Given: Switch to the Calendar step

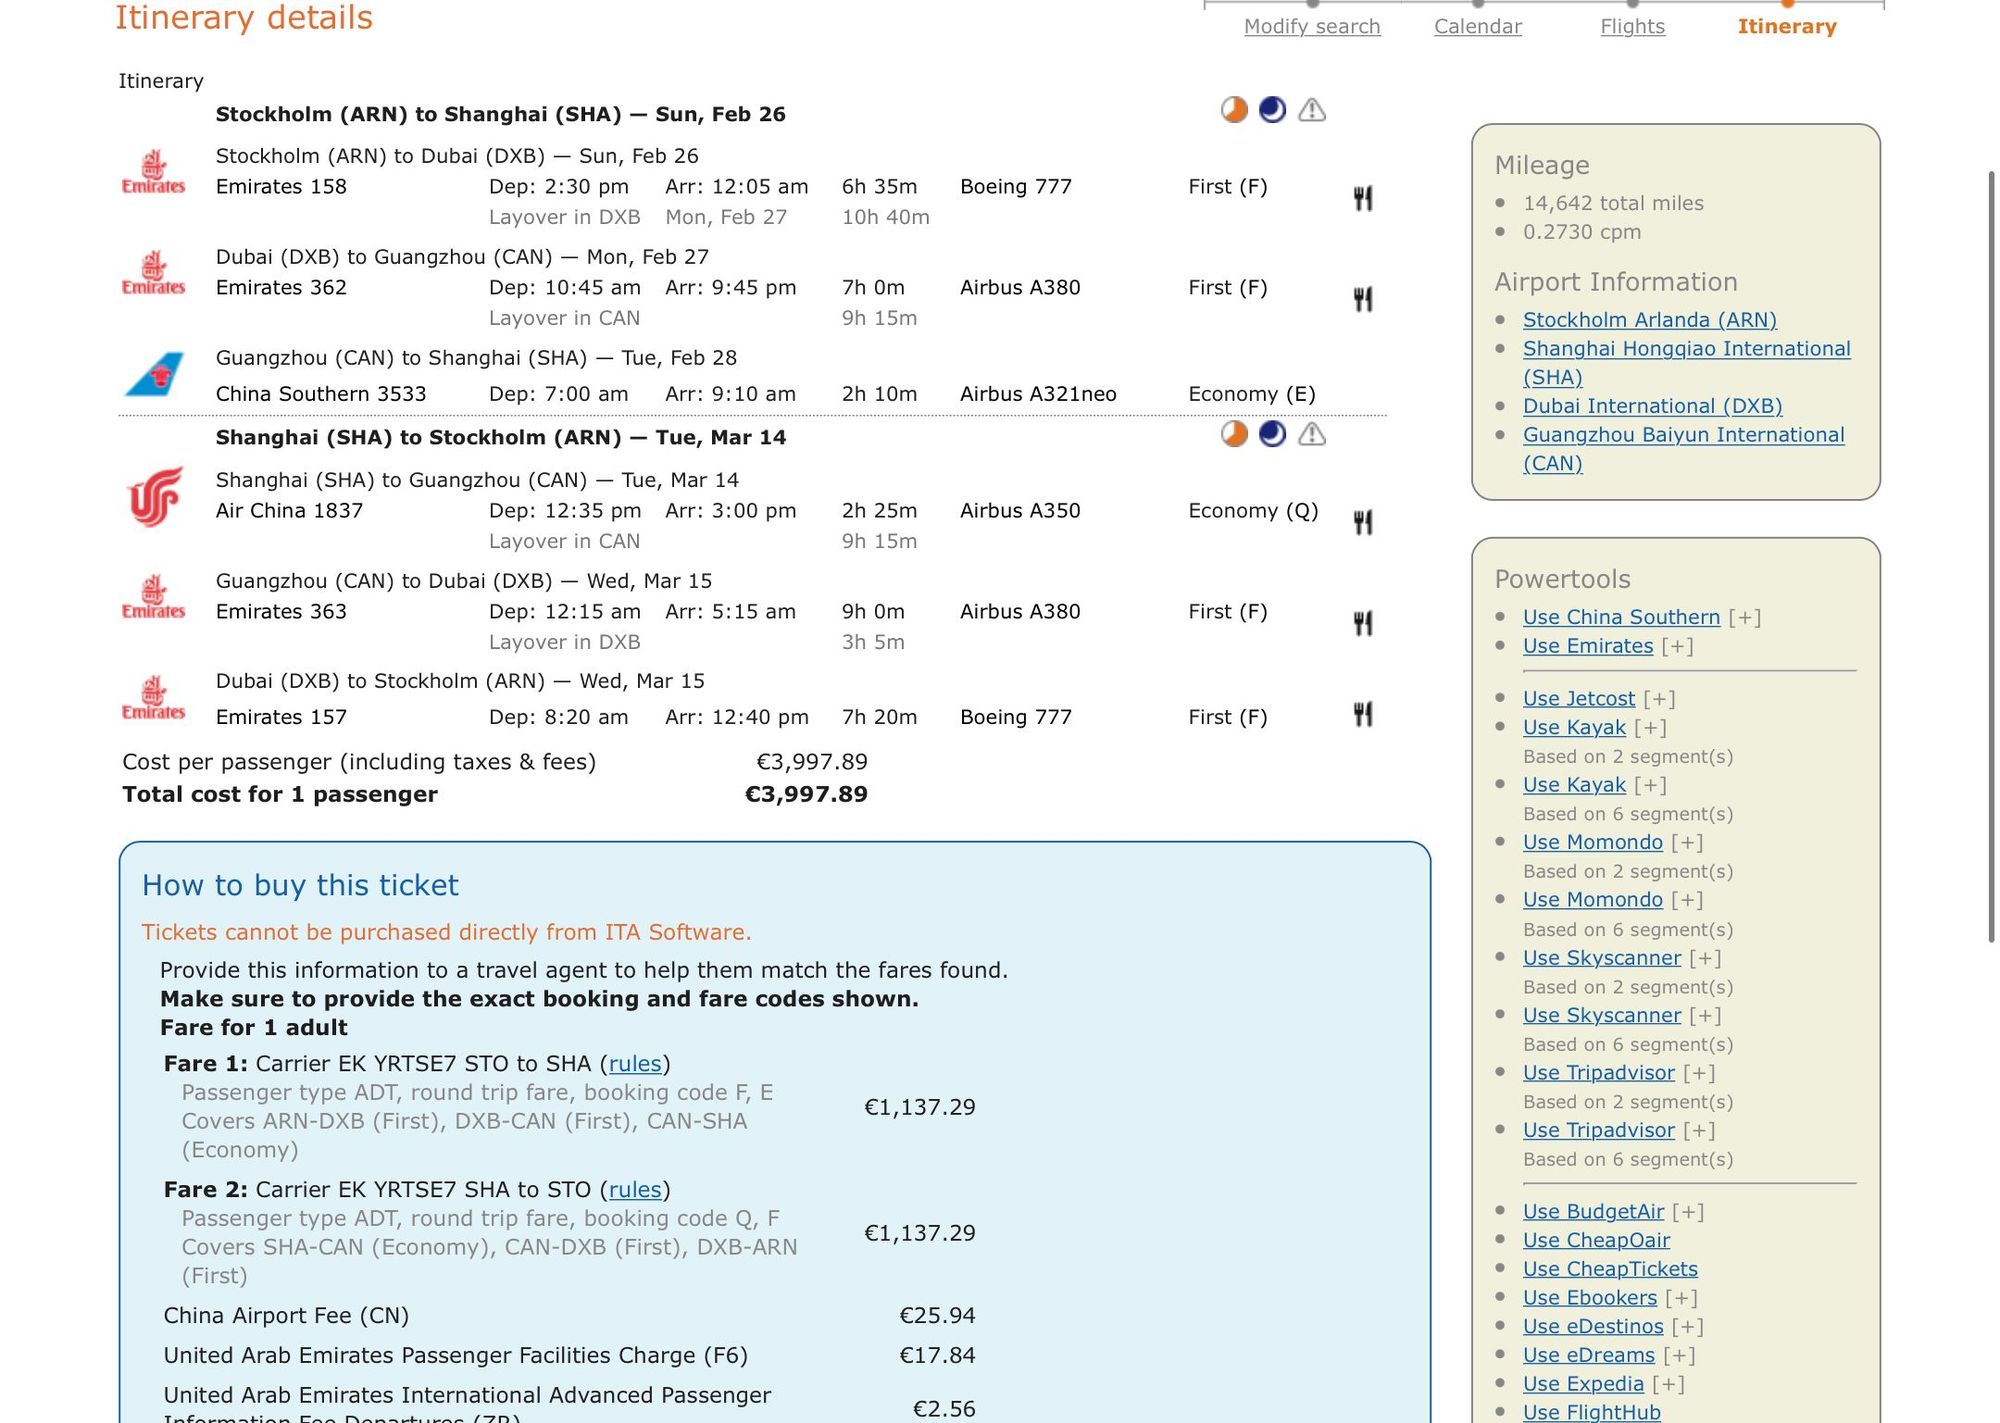Looking at the screenshot, I should pyautogui.click(x=1478, y=26).
